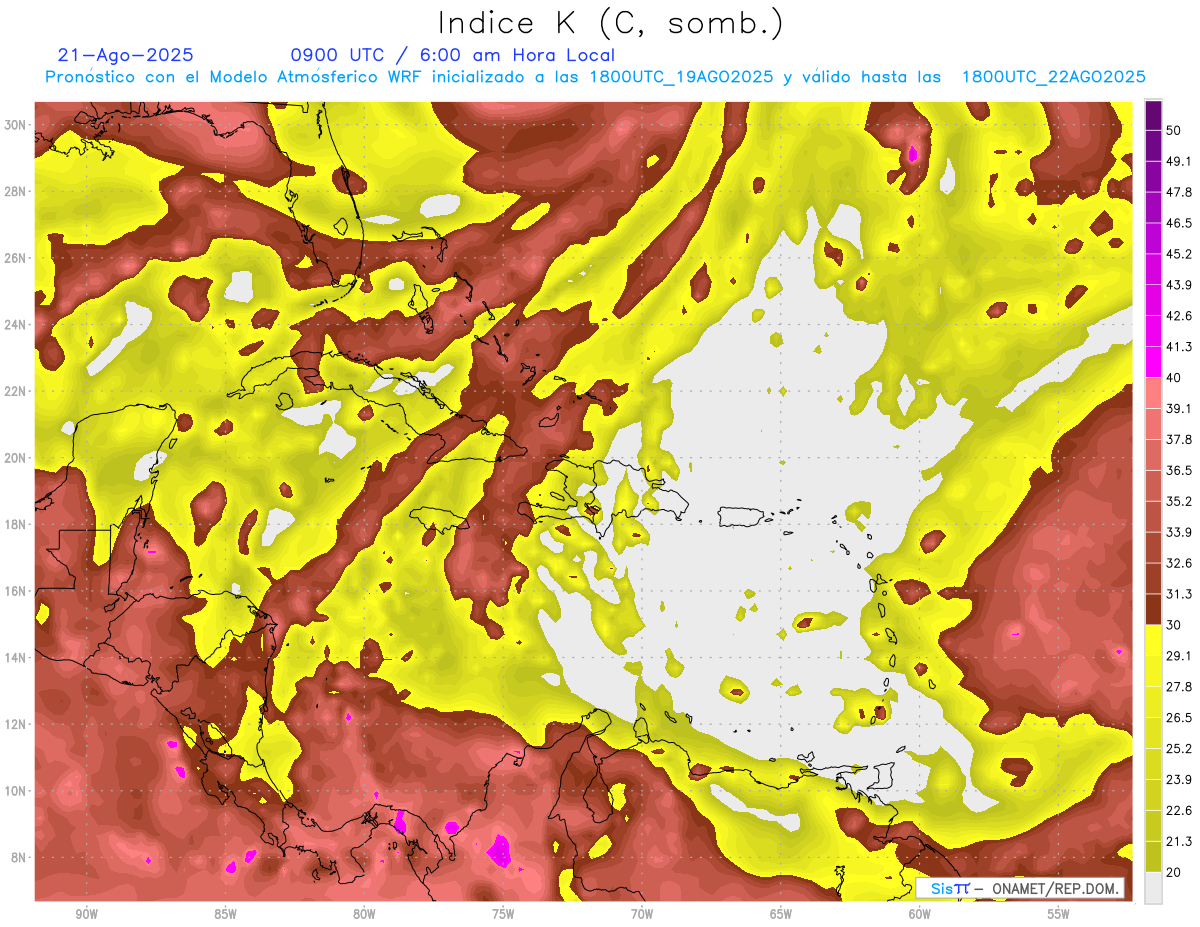
Task: Click the color bar value '46.5'
Action: coord(1178,223)
